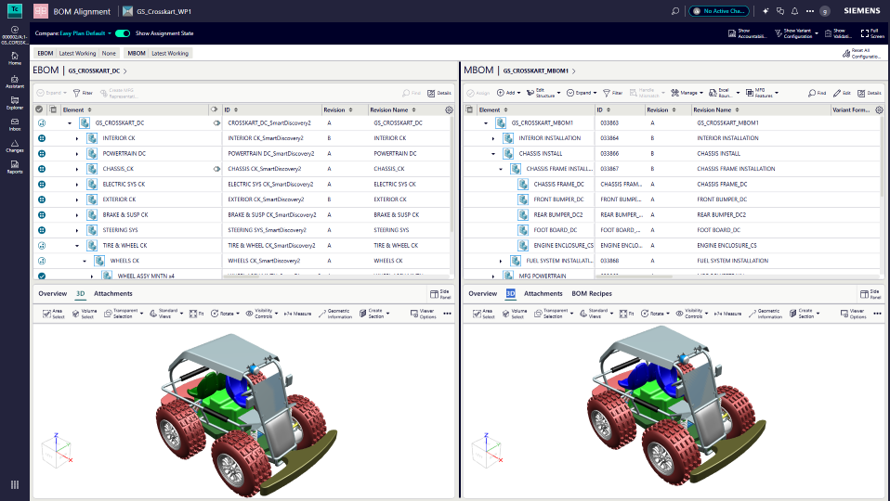Collapse the TIRE & WHEEL CK tree row
890x501 pixels.
[x=77, y=246]
